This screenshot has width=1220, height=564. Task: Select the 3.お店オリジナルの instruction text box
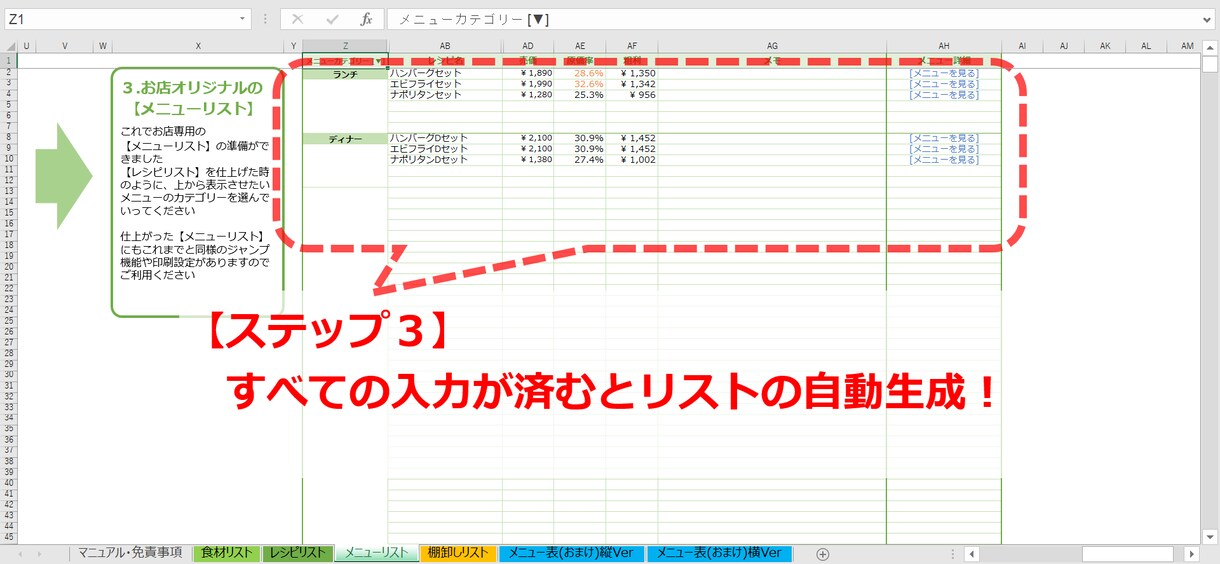click(198, 191)
